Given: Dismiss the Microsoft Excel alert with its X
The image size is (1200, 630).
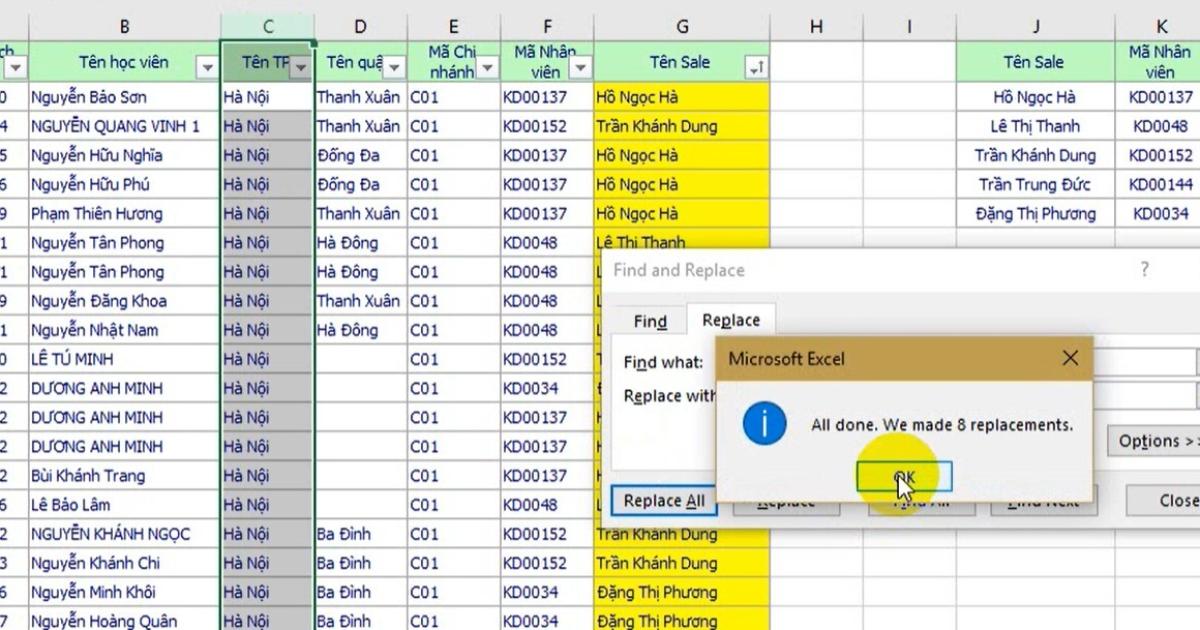Looking at the screenshot, I should click(x=1070, y=357).
